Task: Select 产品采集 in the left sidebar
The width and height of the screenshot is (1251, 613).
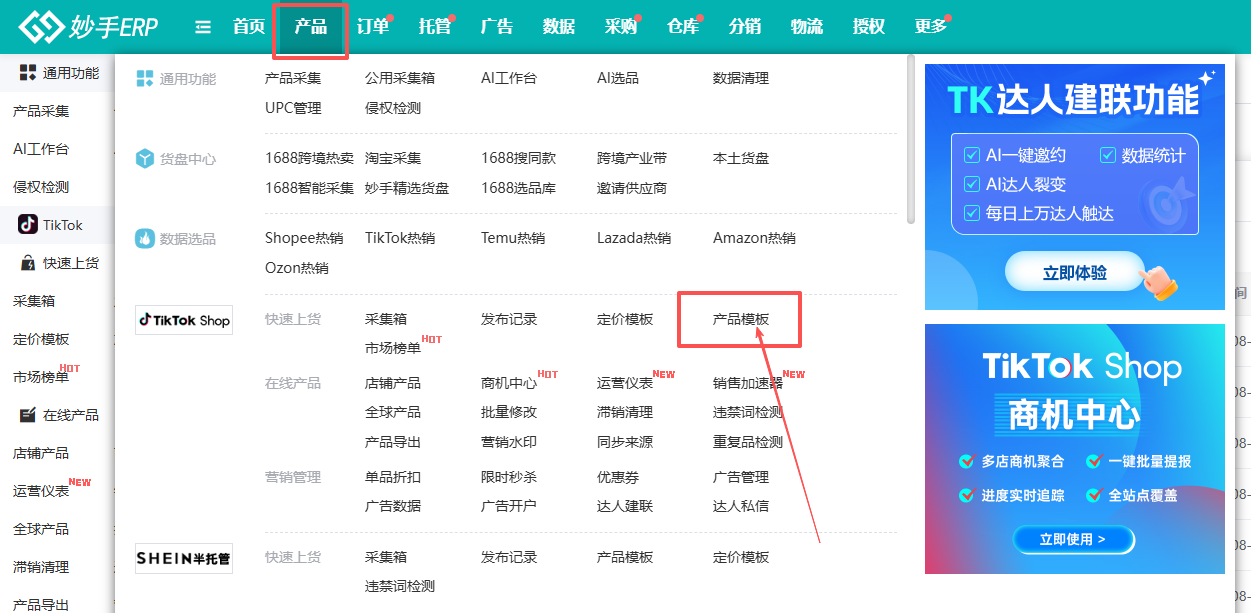Action: 41,111
